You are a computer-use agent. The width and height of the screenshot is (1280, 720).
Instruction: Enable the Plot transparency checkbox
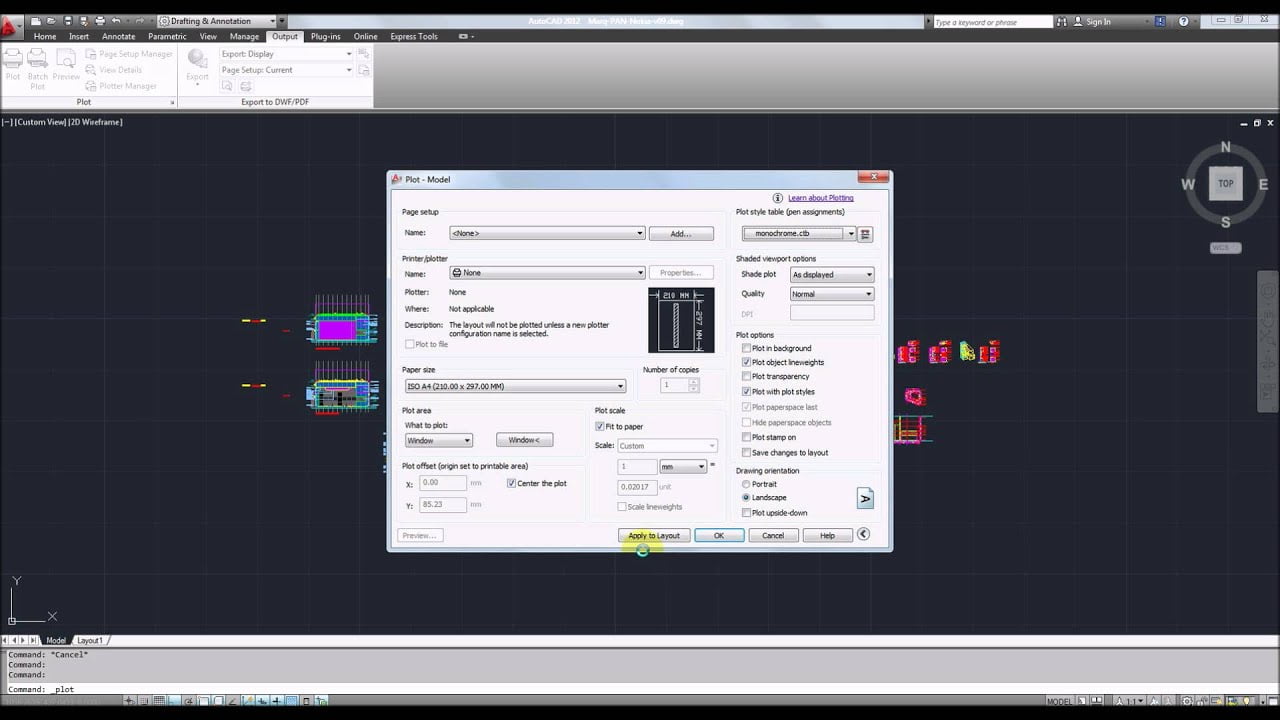pos(745,376)
